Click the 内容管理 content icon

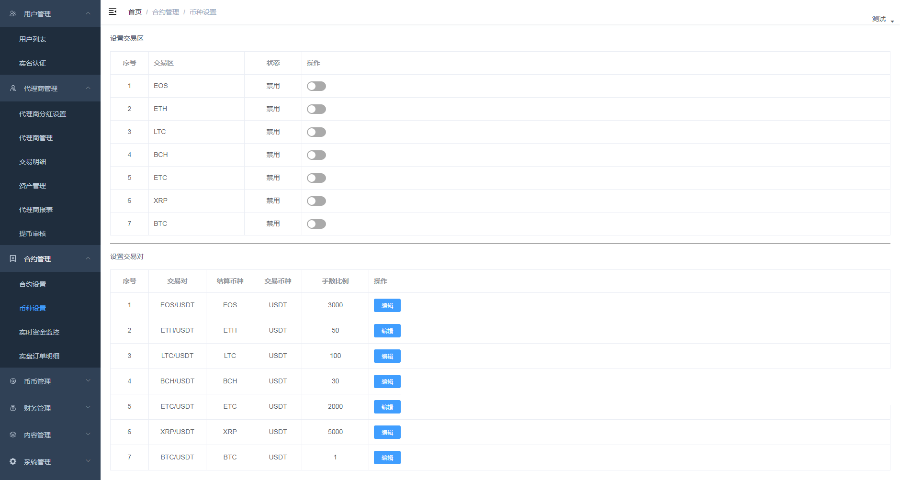tap(13, 435)
